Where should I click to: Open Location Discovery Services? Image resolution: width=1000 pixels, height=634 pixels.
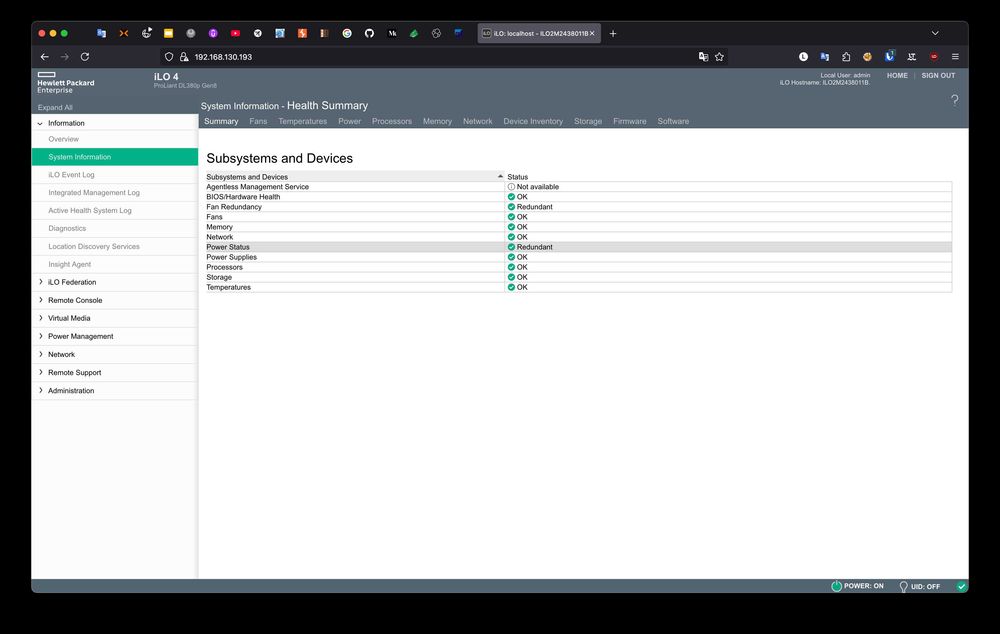tap(94, 246)
